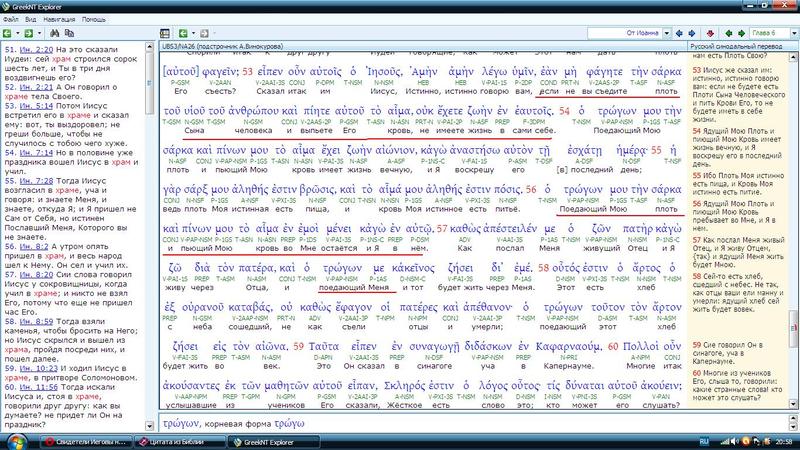Click the blue left arrow for previous book
This screenshot has width=800, height=450.
coord(681,33)
